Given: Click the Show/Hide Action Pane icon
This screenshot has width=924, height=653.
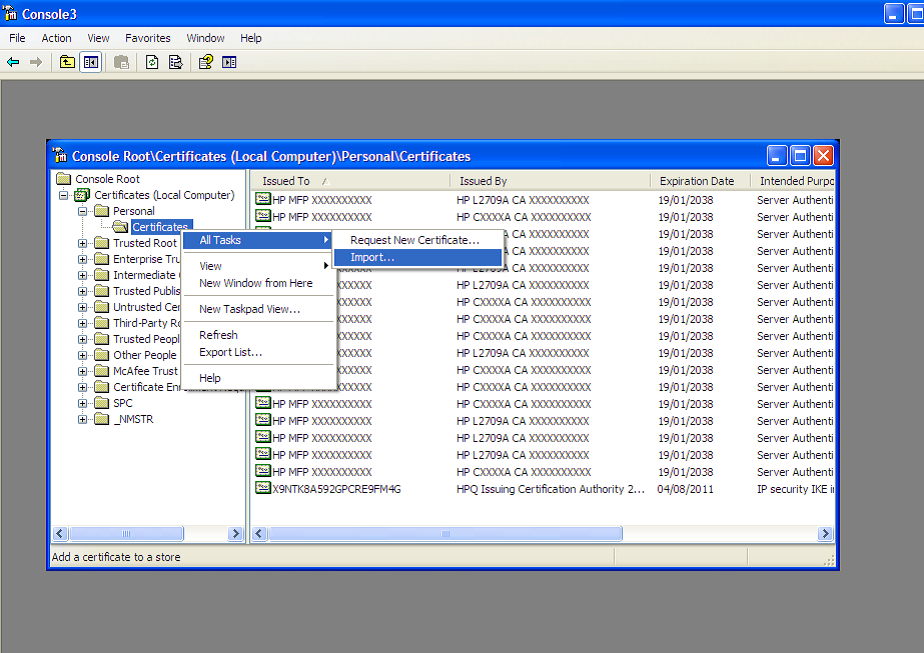Looking at the screenshot, I should [229, 62].
